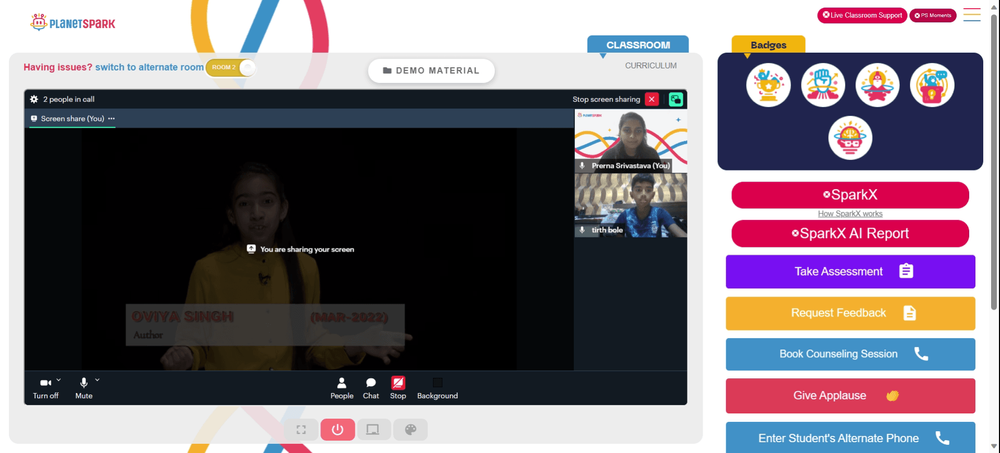Launch SparkX
Image resolution: width=1000 pixels, height=453 pixels.
[850, 195]
